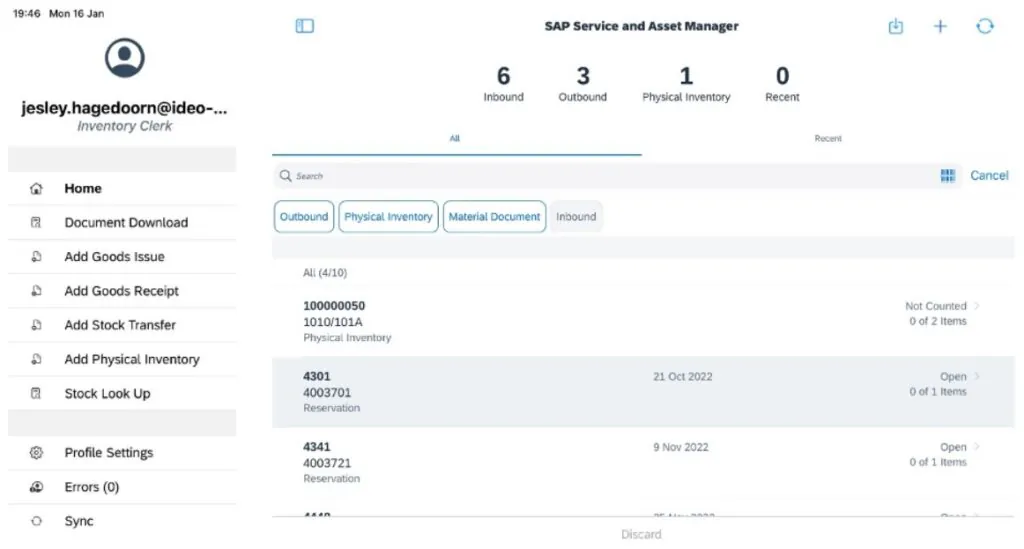1024x549 pixels.
Task: Click the Add Physical Inventory icon
Action: point(36,359)
